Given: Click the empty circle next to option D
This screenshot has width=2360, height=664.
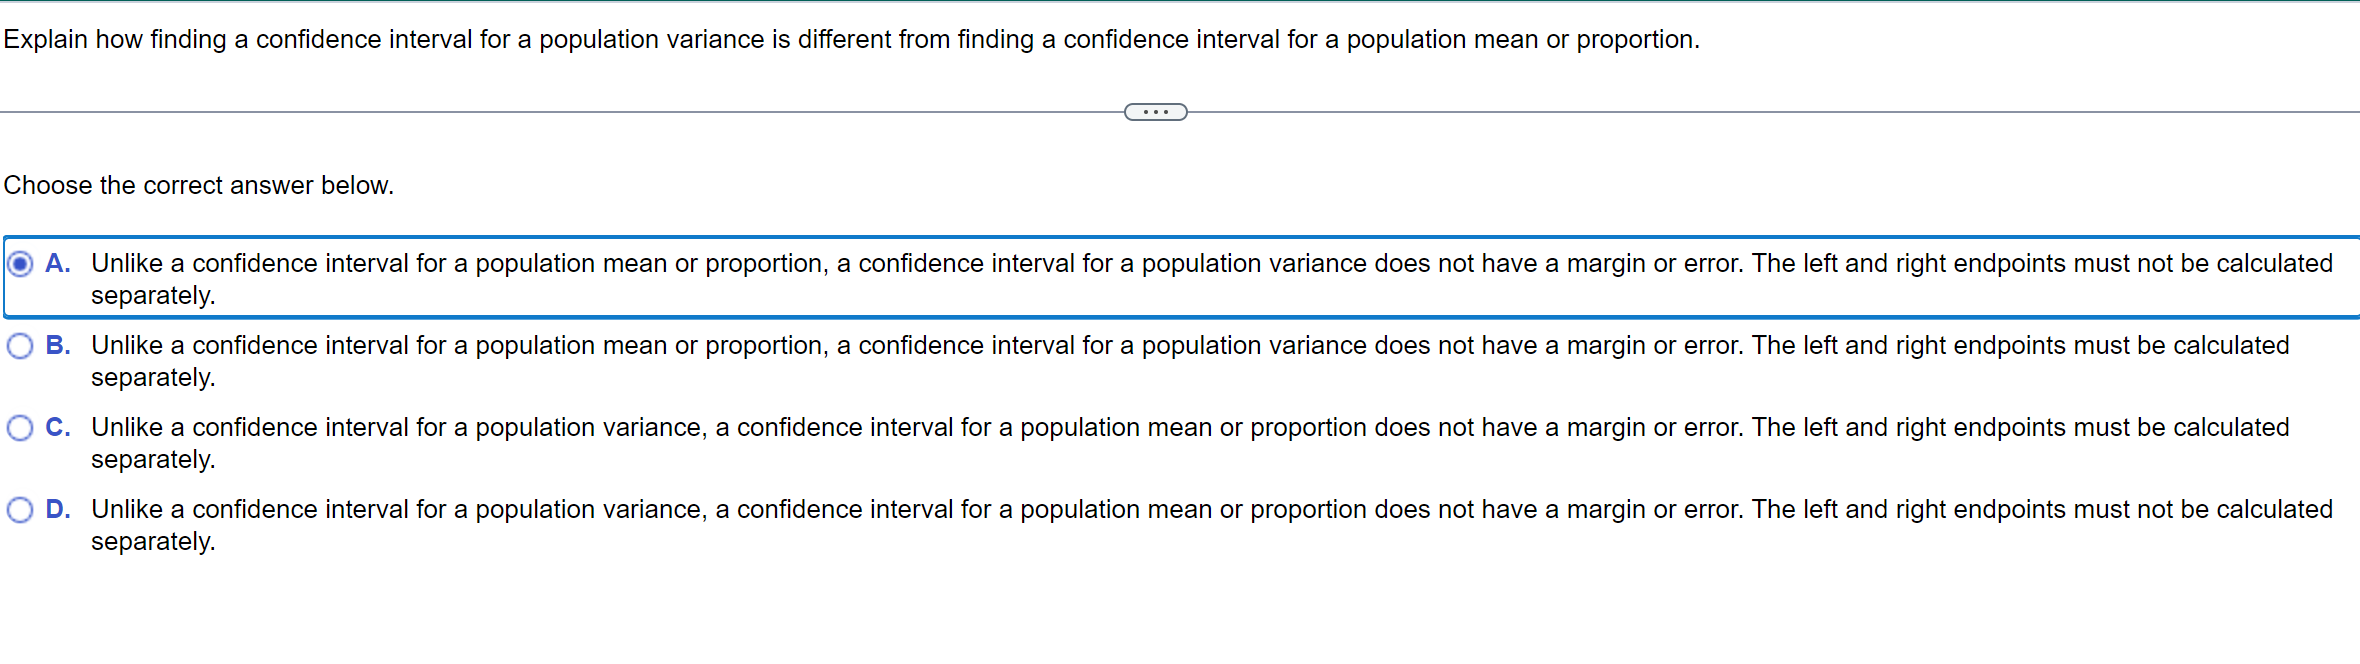Looking at the screenshot, I should (x=21, y=509).
